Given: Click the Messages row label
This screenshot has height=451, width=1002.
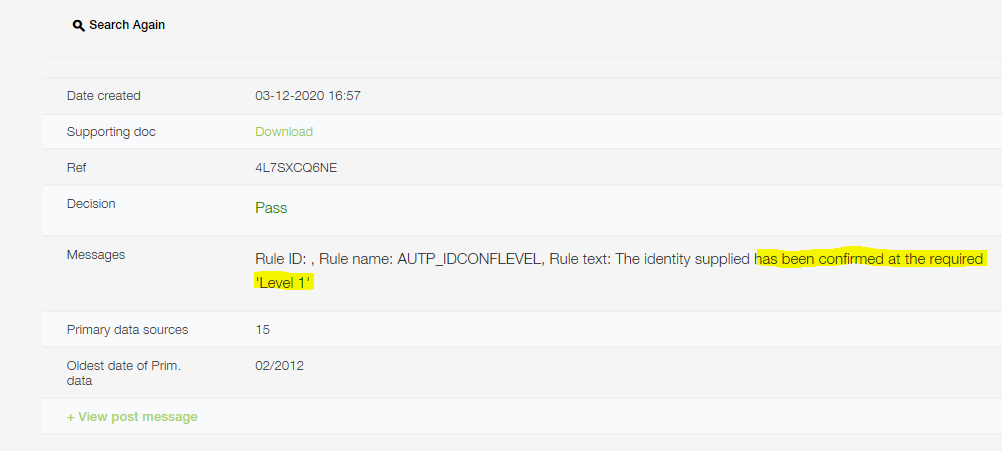Looking at the screenshot, I should 96,255.
